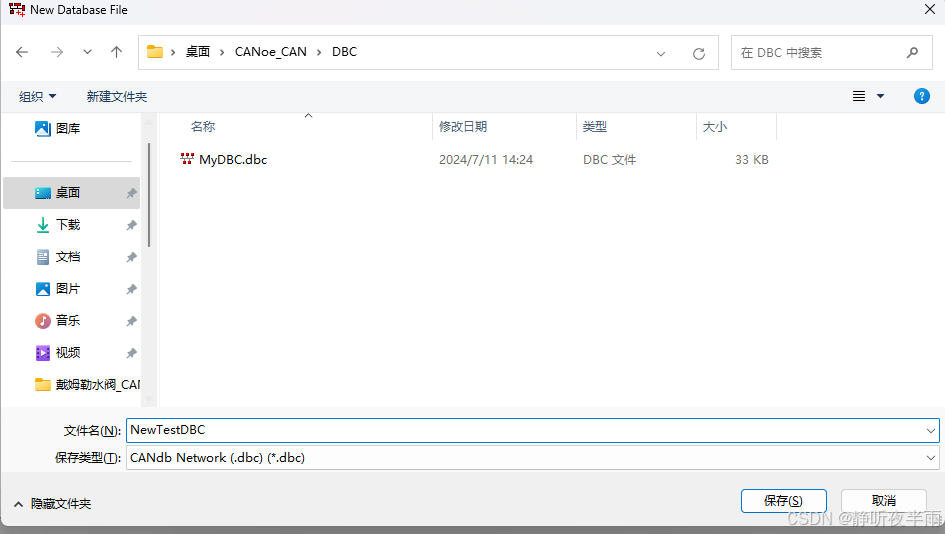Go back with the left arrow
Screen dimensions: 945x534
(22, 52)
